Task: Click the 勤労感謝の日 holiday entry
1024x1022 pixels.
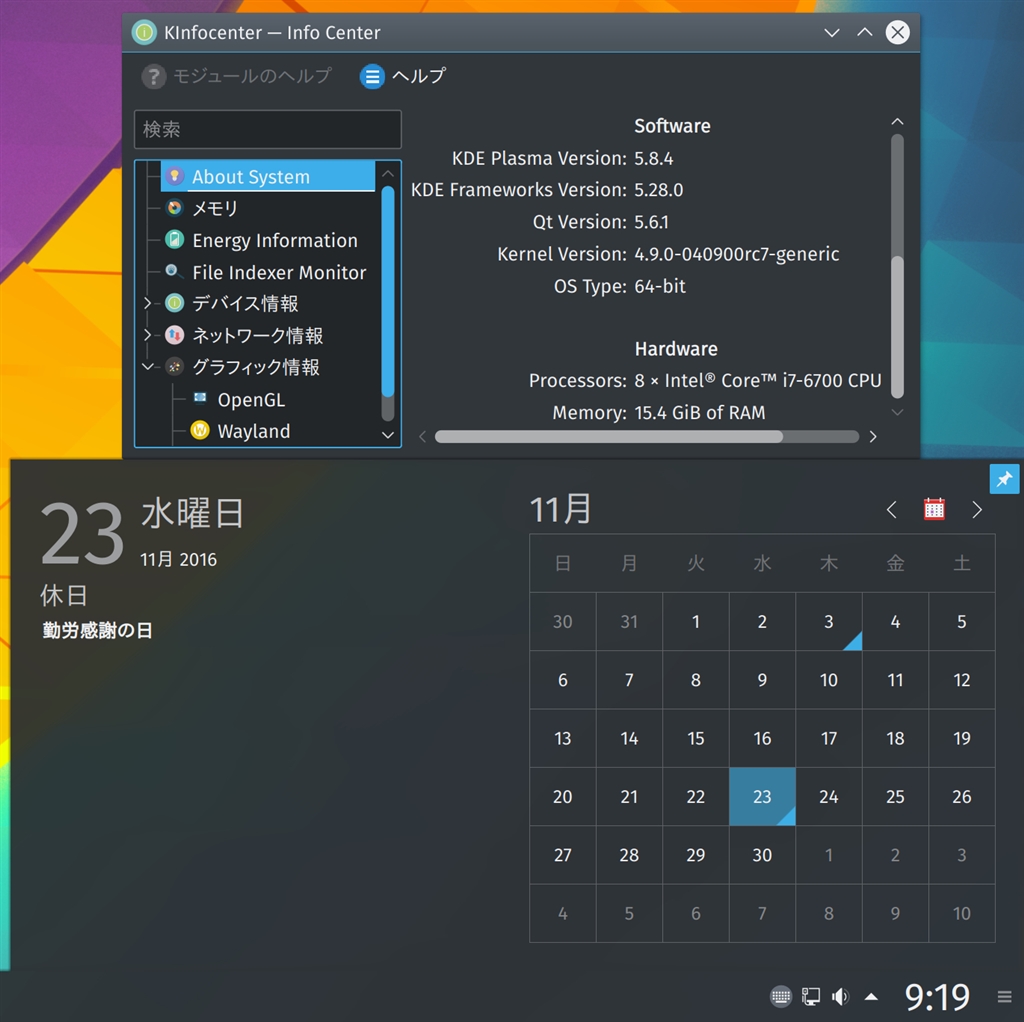Action: tap(97, 630)
